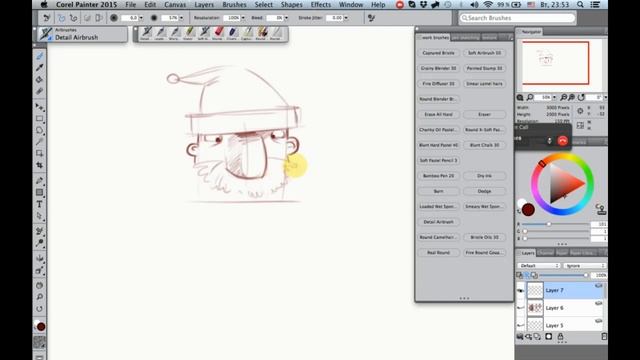Click zoom out icon in Navigator
Screen dimensions: 640x360
tap(563, 97)
